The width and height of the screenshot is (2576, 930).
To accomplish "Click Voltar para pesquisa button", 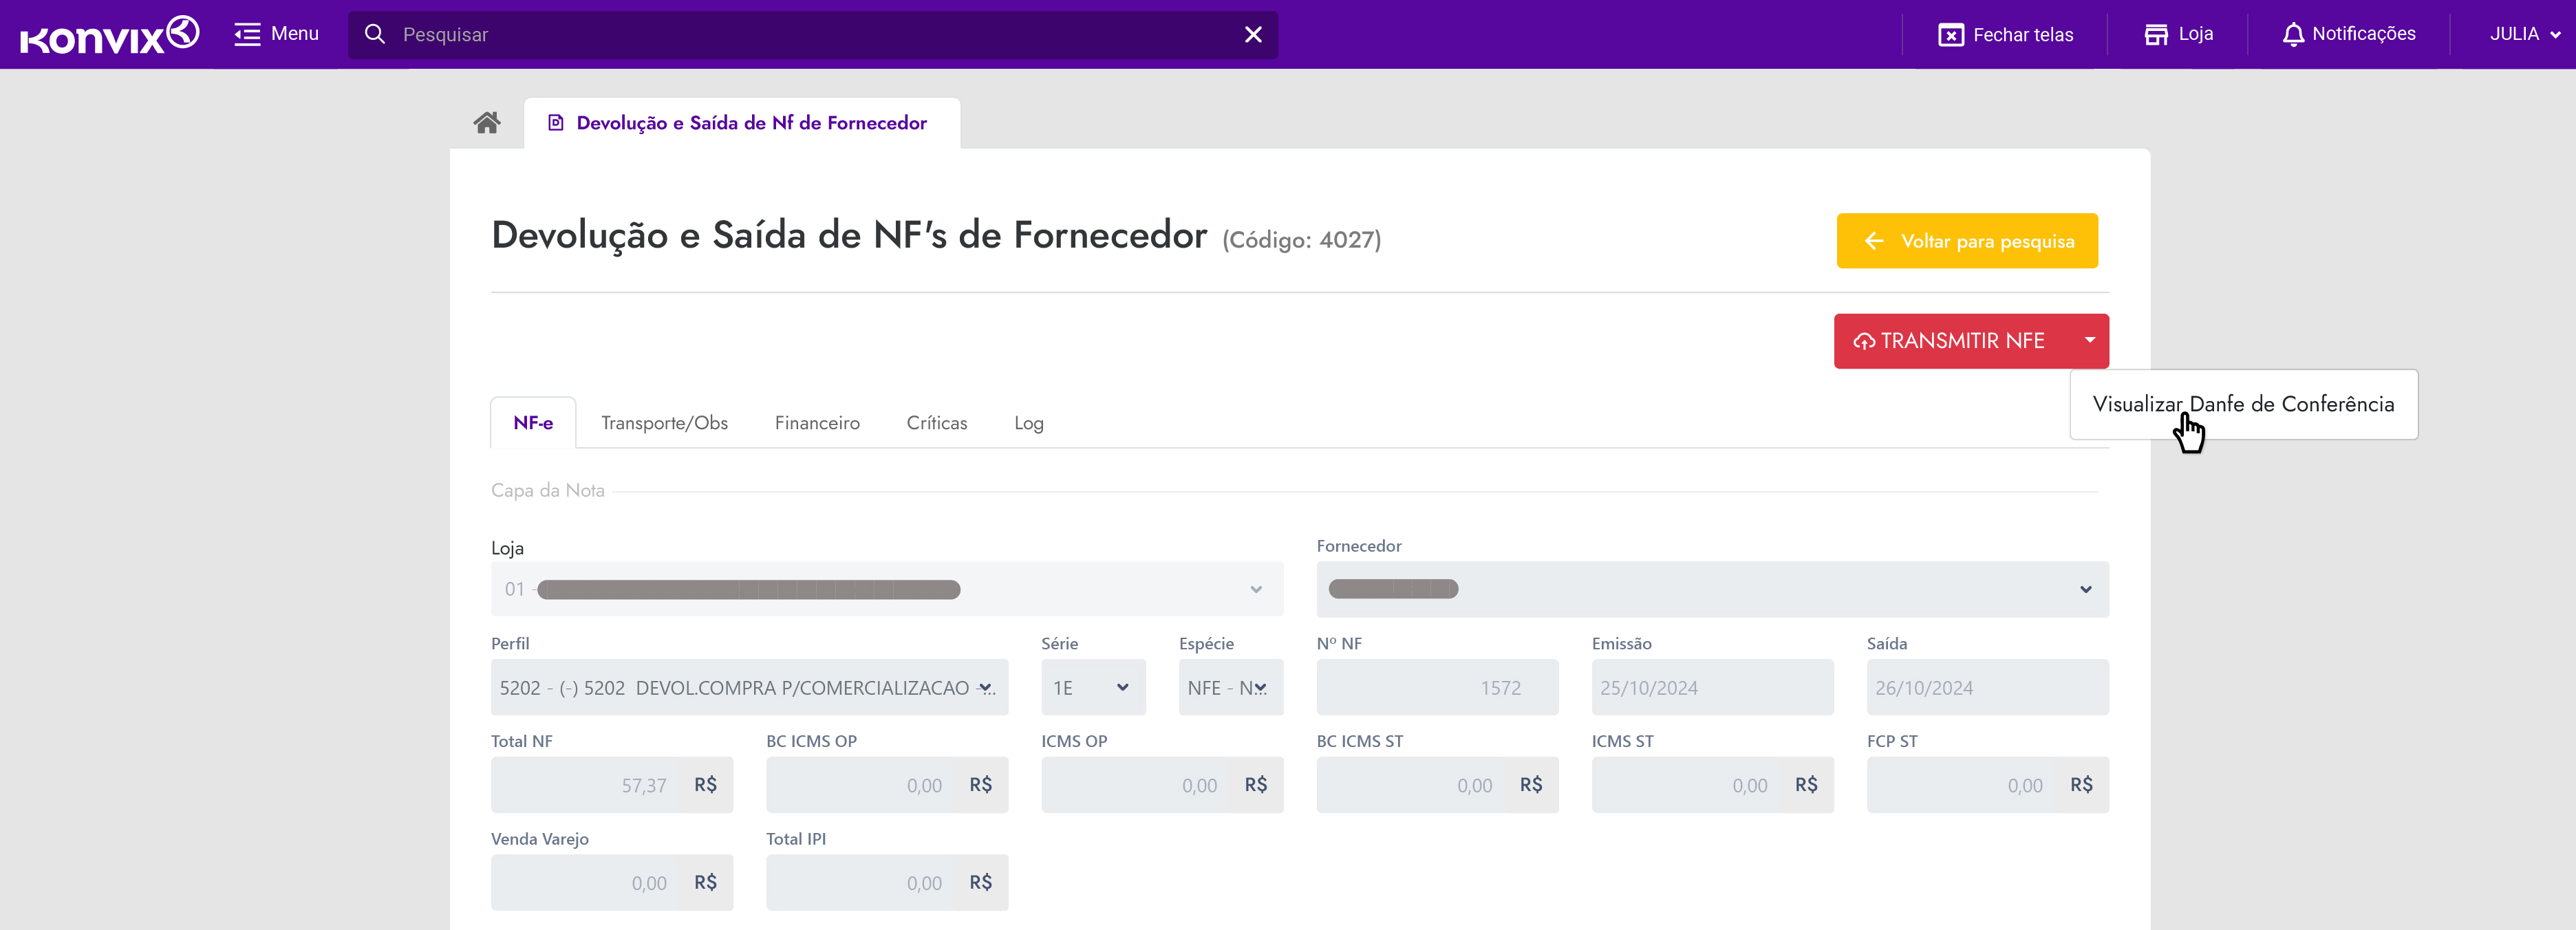I will click(x=1966, y=241).
